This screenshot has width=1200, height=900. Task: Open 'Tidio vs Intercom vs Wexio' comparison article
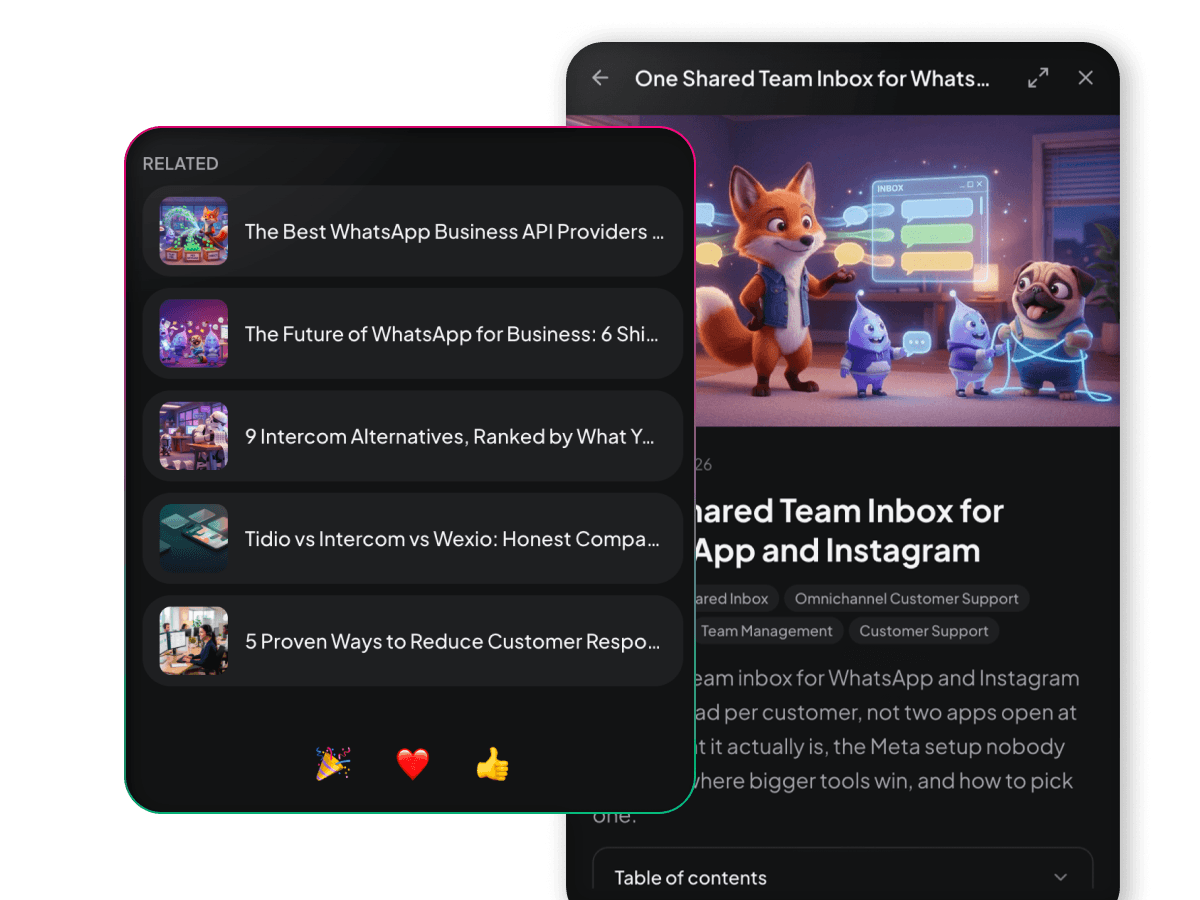(413, 539)
